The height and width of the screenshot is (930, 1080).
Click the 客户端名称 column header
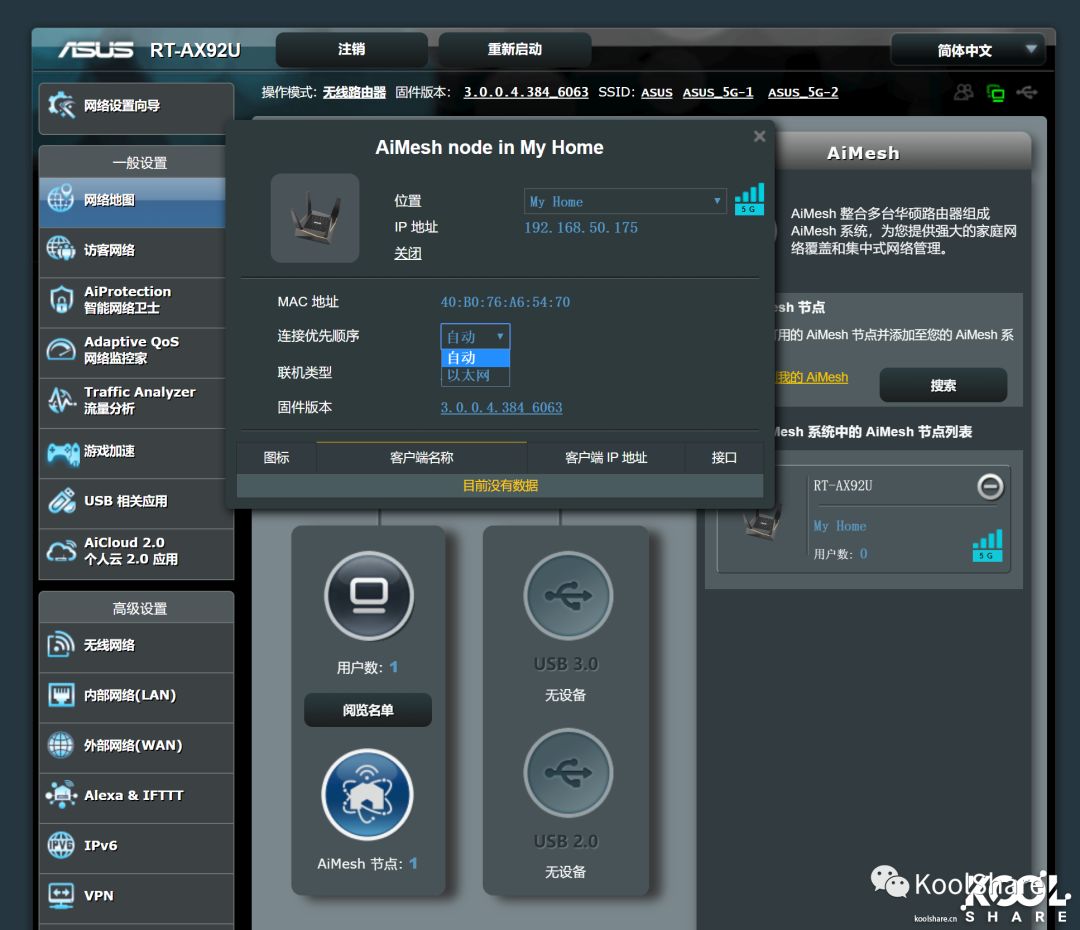(422, 457)
